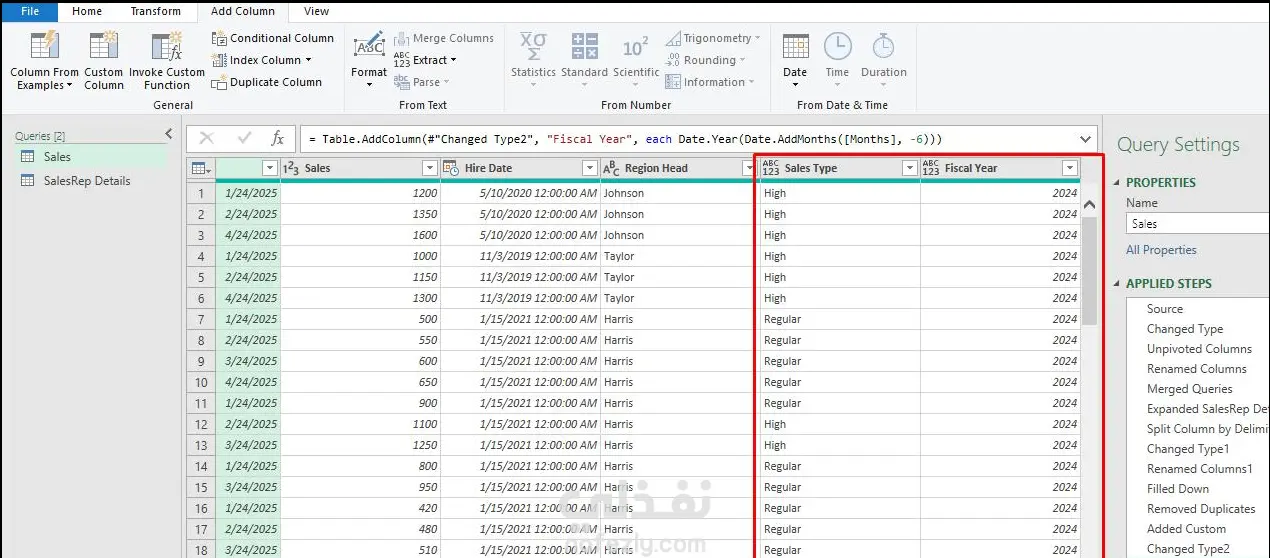This screenshot has height=558, width=1270.
Task: Open Column From Examples tool
Action: (x=44, y=61)
